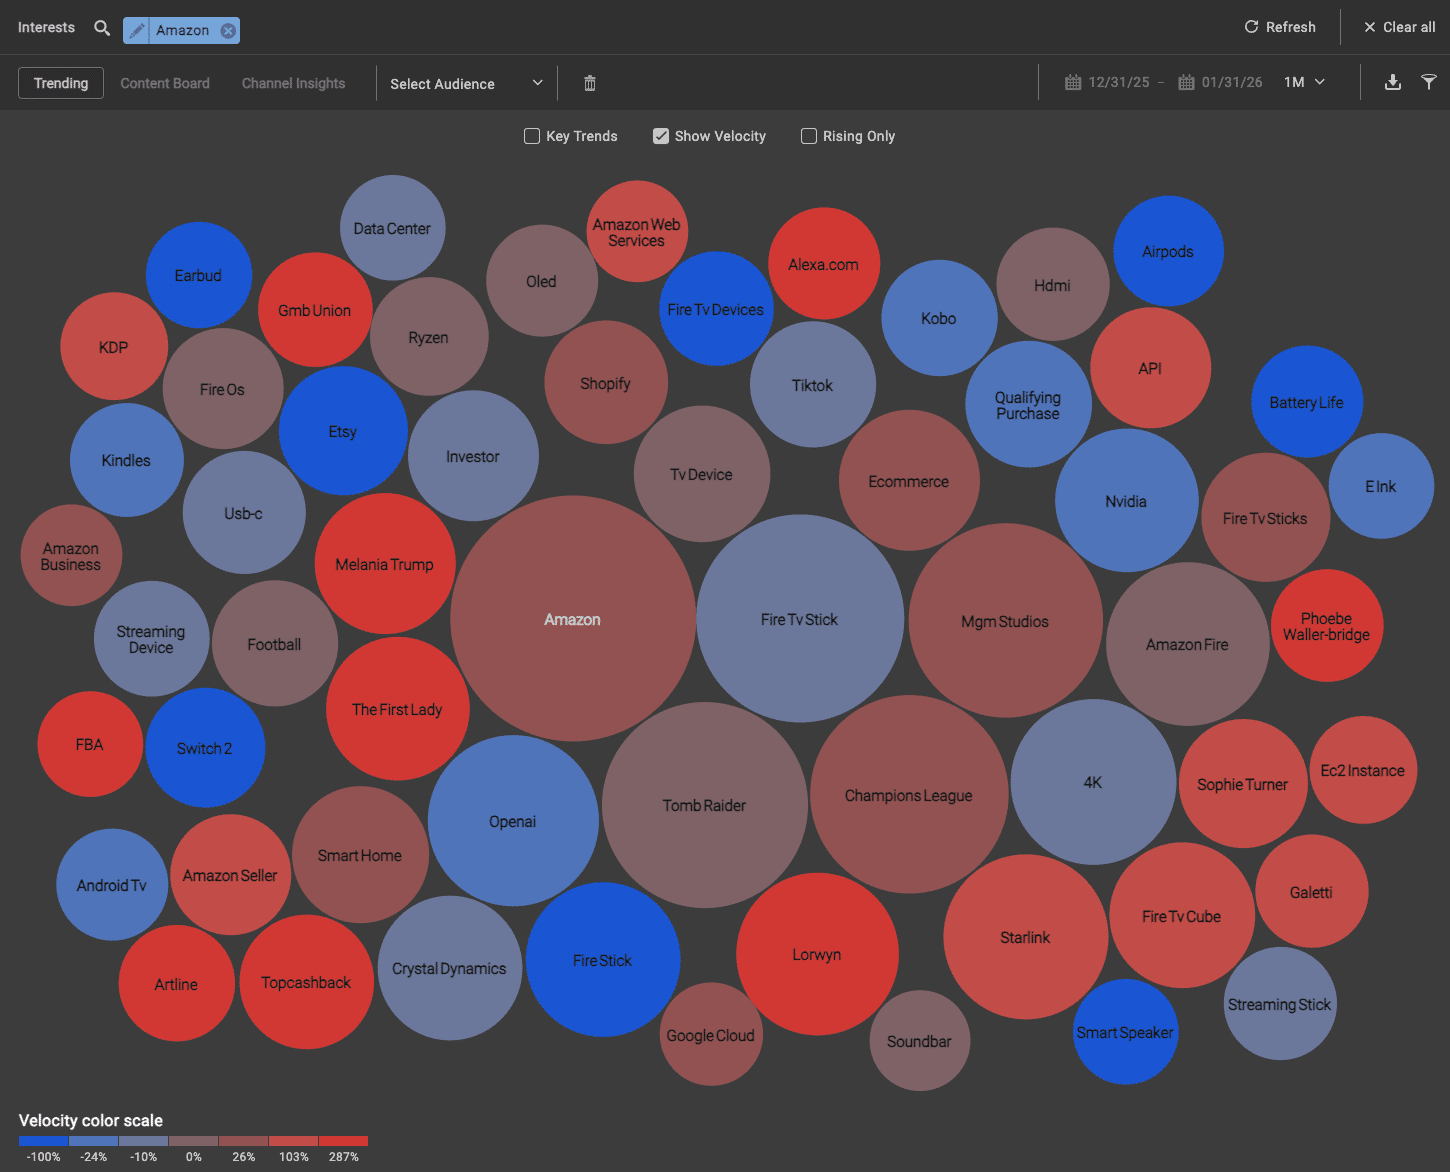Viewport: 1450px width, 1172px height.
Task: Click the Shopify bubble
Action: pos(606,383)
